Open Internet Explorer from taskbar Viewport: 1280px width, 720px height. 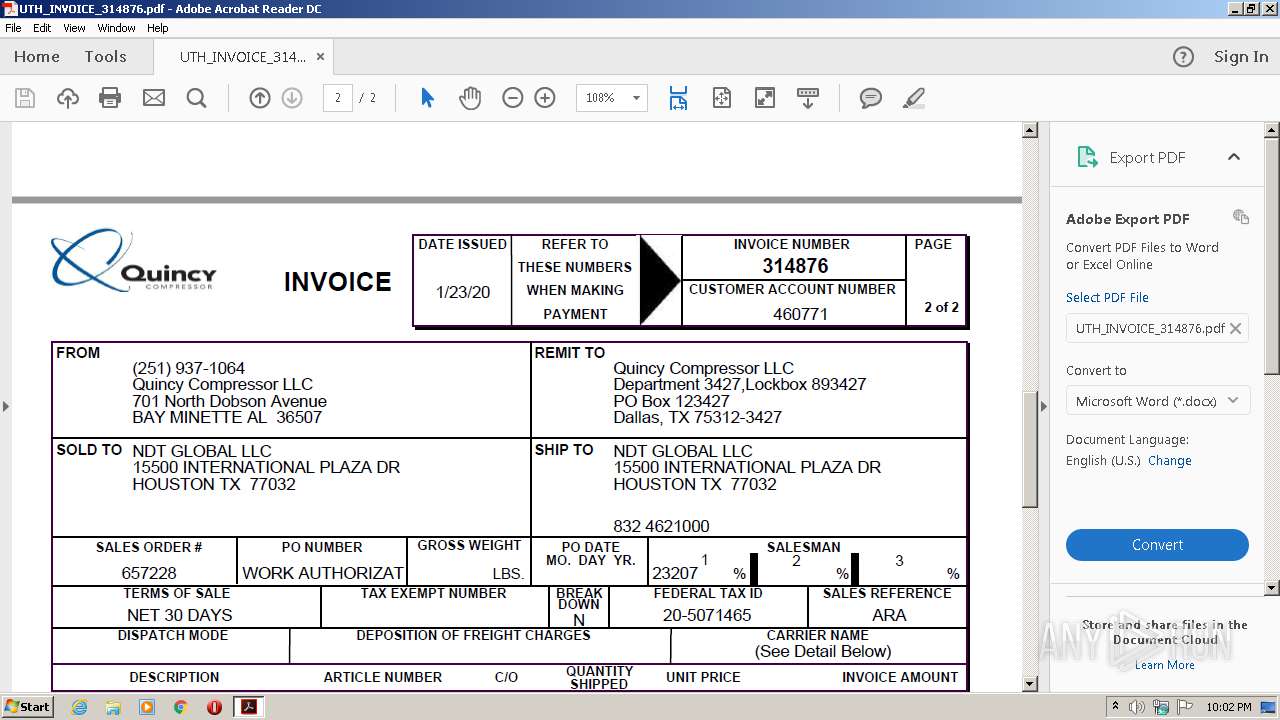click(79, 707)
